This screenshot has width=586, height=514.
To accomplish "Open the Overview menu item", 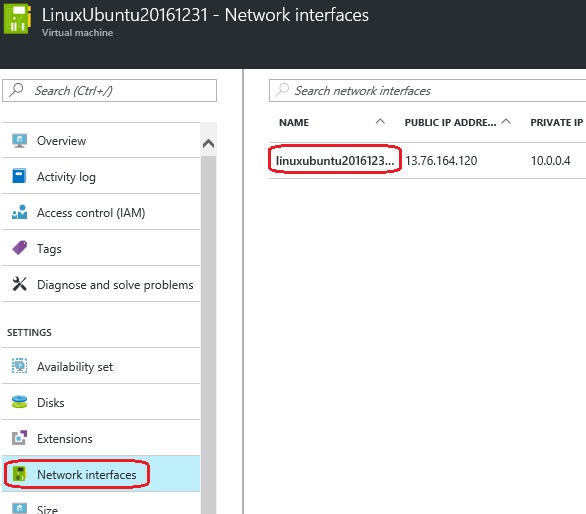I will click(x=101, y=141).
